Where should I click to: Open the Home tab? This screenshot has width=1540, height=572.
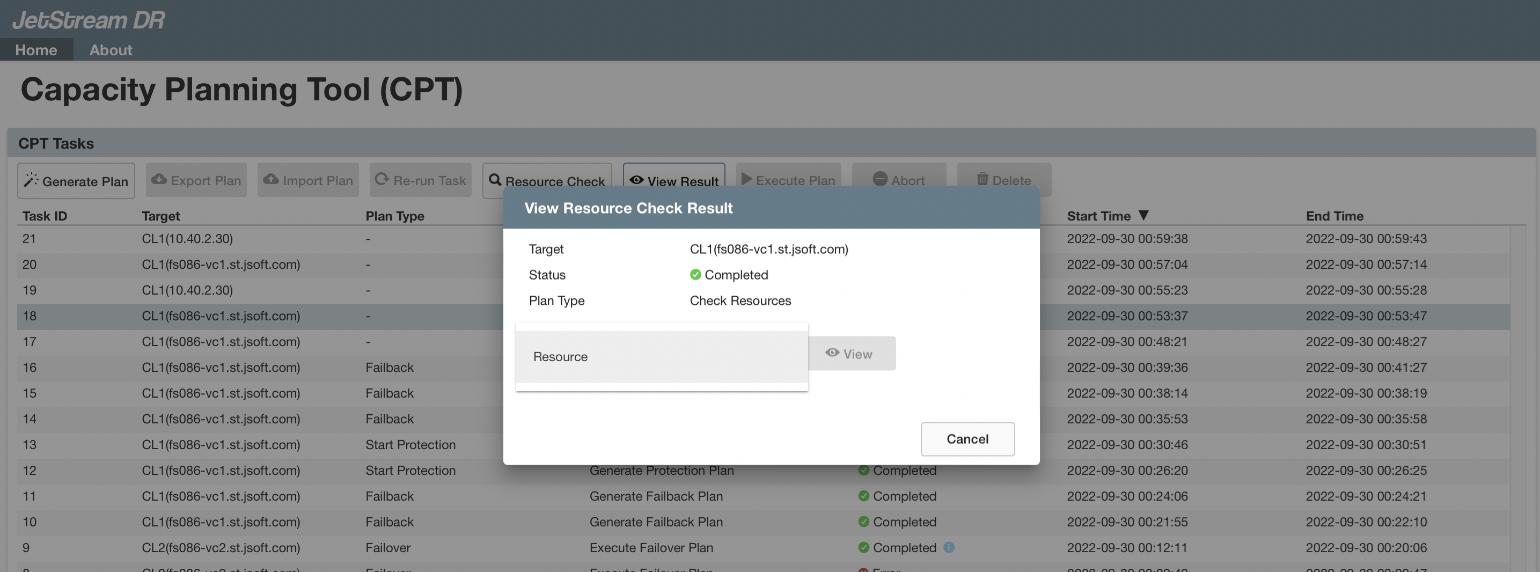tap(36, 50)
